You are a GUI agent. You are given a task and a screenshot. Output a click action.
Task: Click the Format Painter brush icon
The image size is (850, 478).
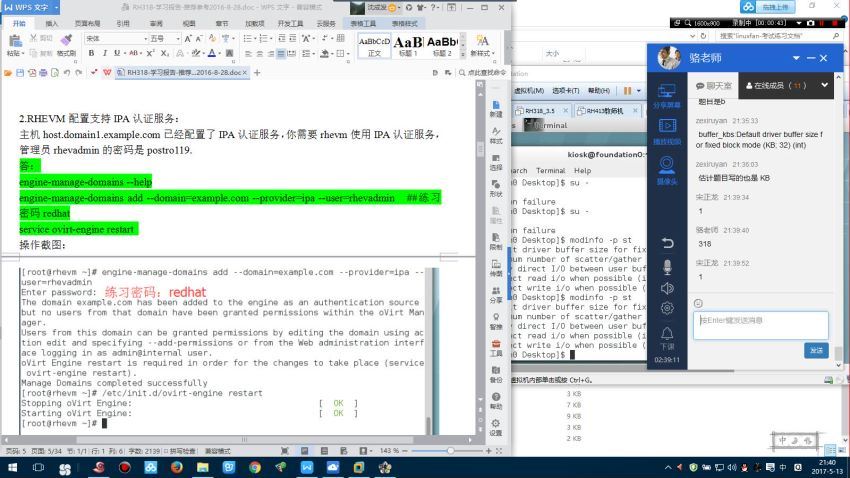pyautogui.click(x=66, y=40)
